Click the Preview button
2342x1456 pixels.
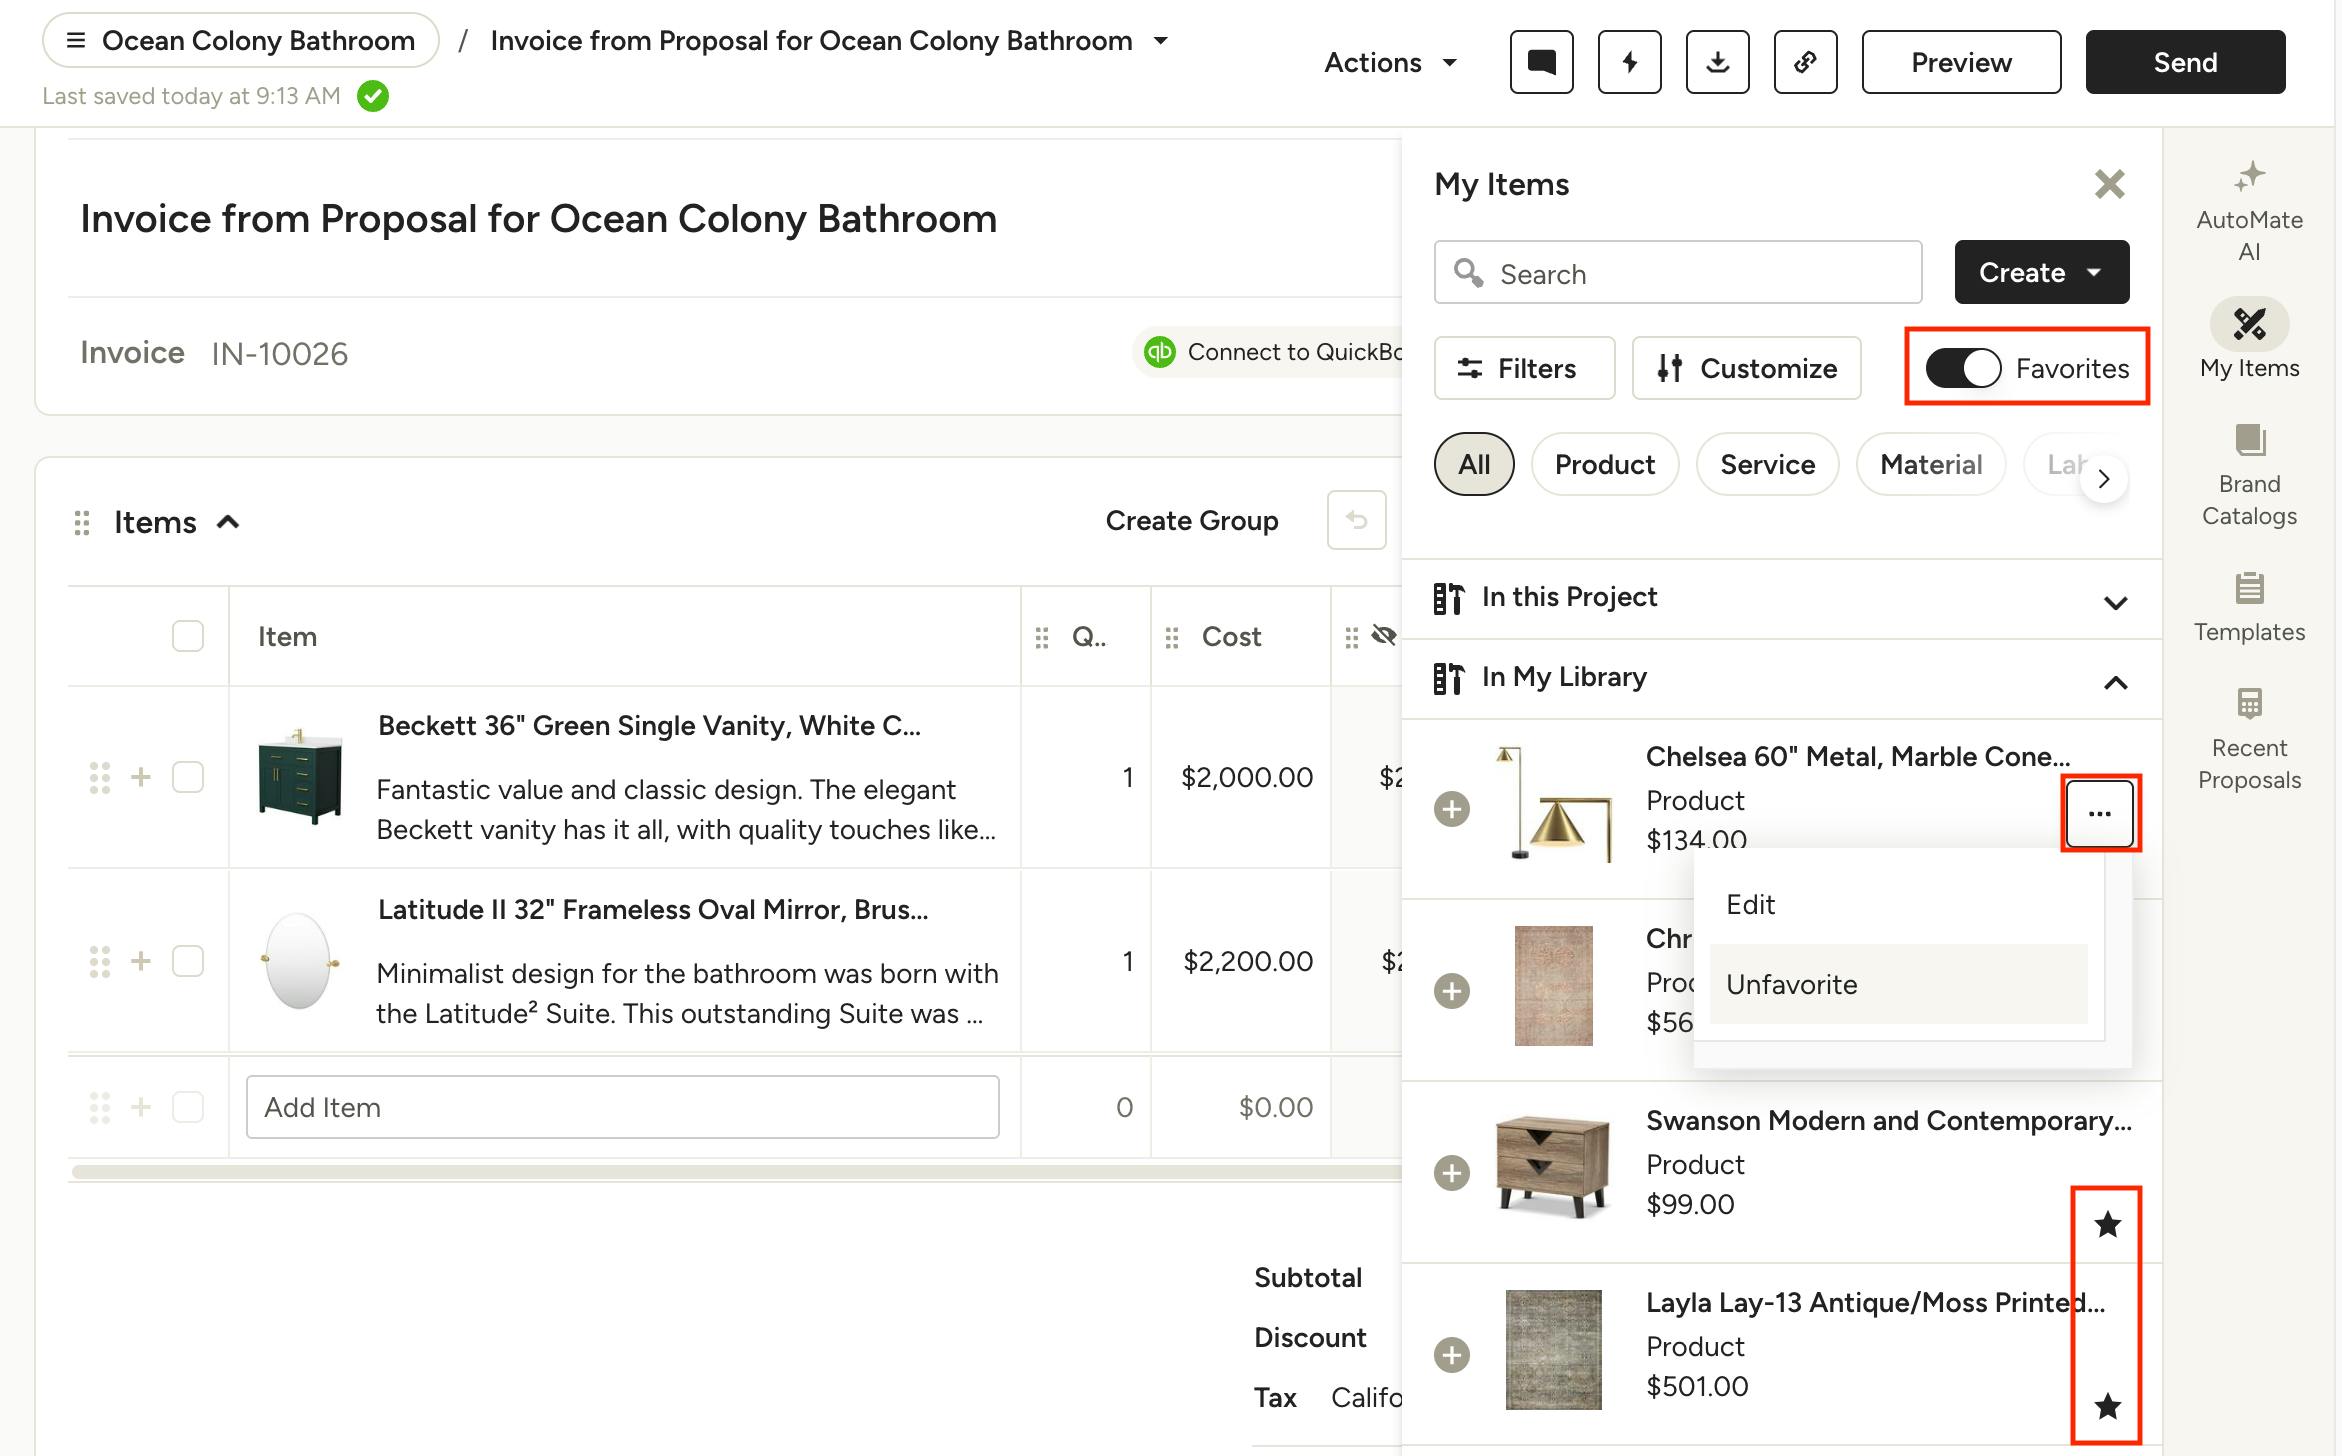tap(1960, 62)
